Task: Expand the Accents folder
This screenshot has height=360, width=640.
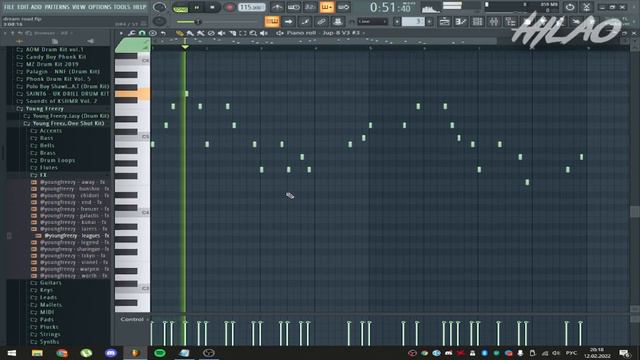Action: (51, 131)
